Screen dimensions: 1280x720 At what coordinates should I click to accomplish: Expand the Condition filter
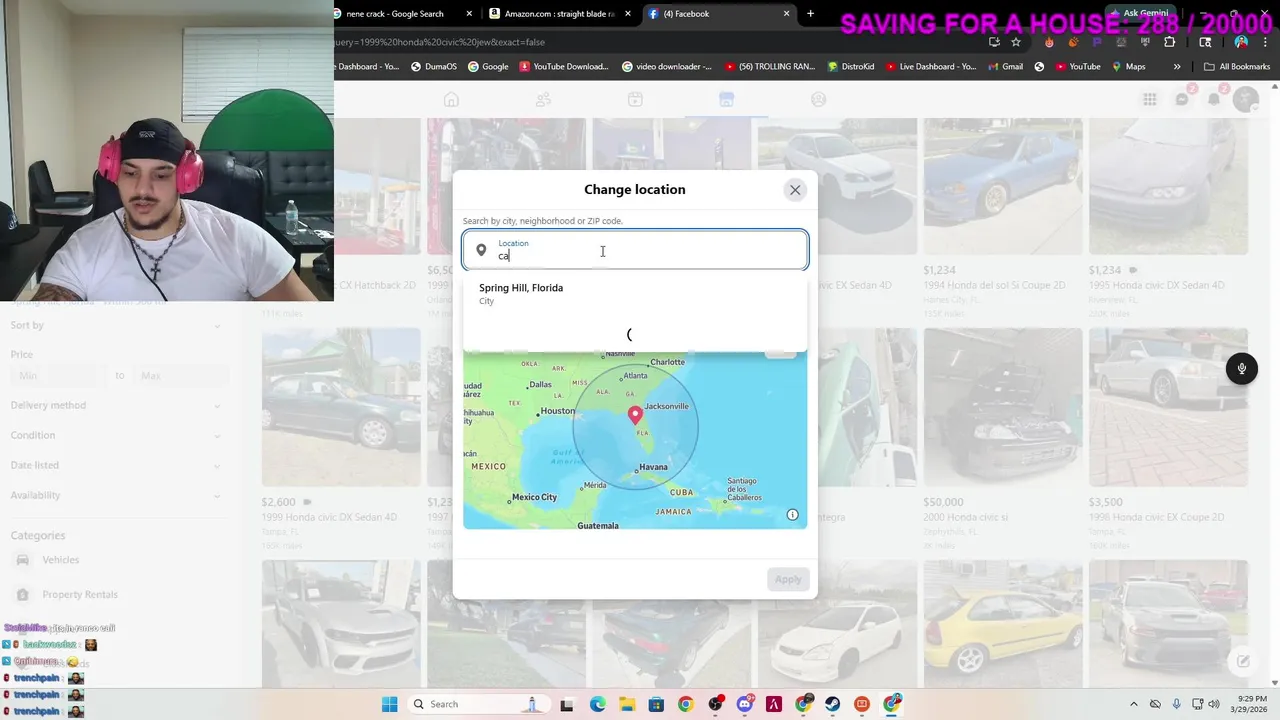(x=115, y=435)
